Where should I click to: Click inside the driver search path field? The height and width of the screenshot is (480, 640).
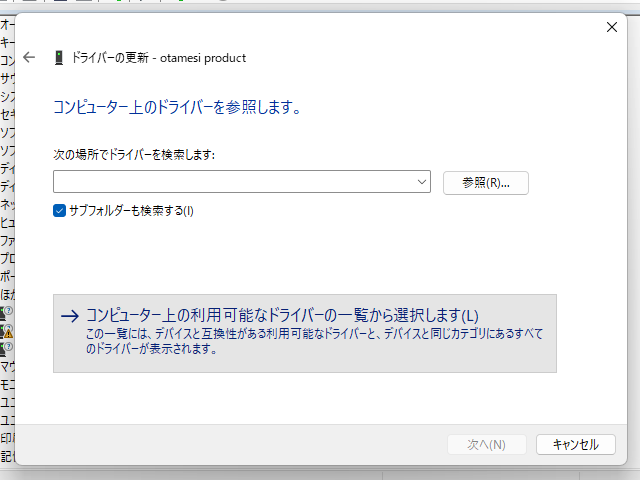[x=235, y=182]
